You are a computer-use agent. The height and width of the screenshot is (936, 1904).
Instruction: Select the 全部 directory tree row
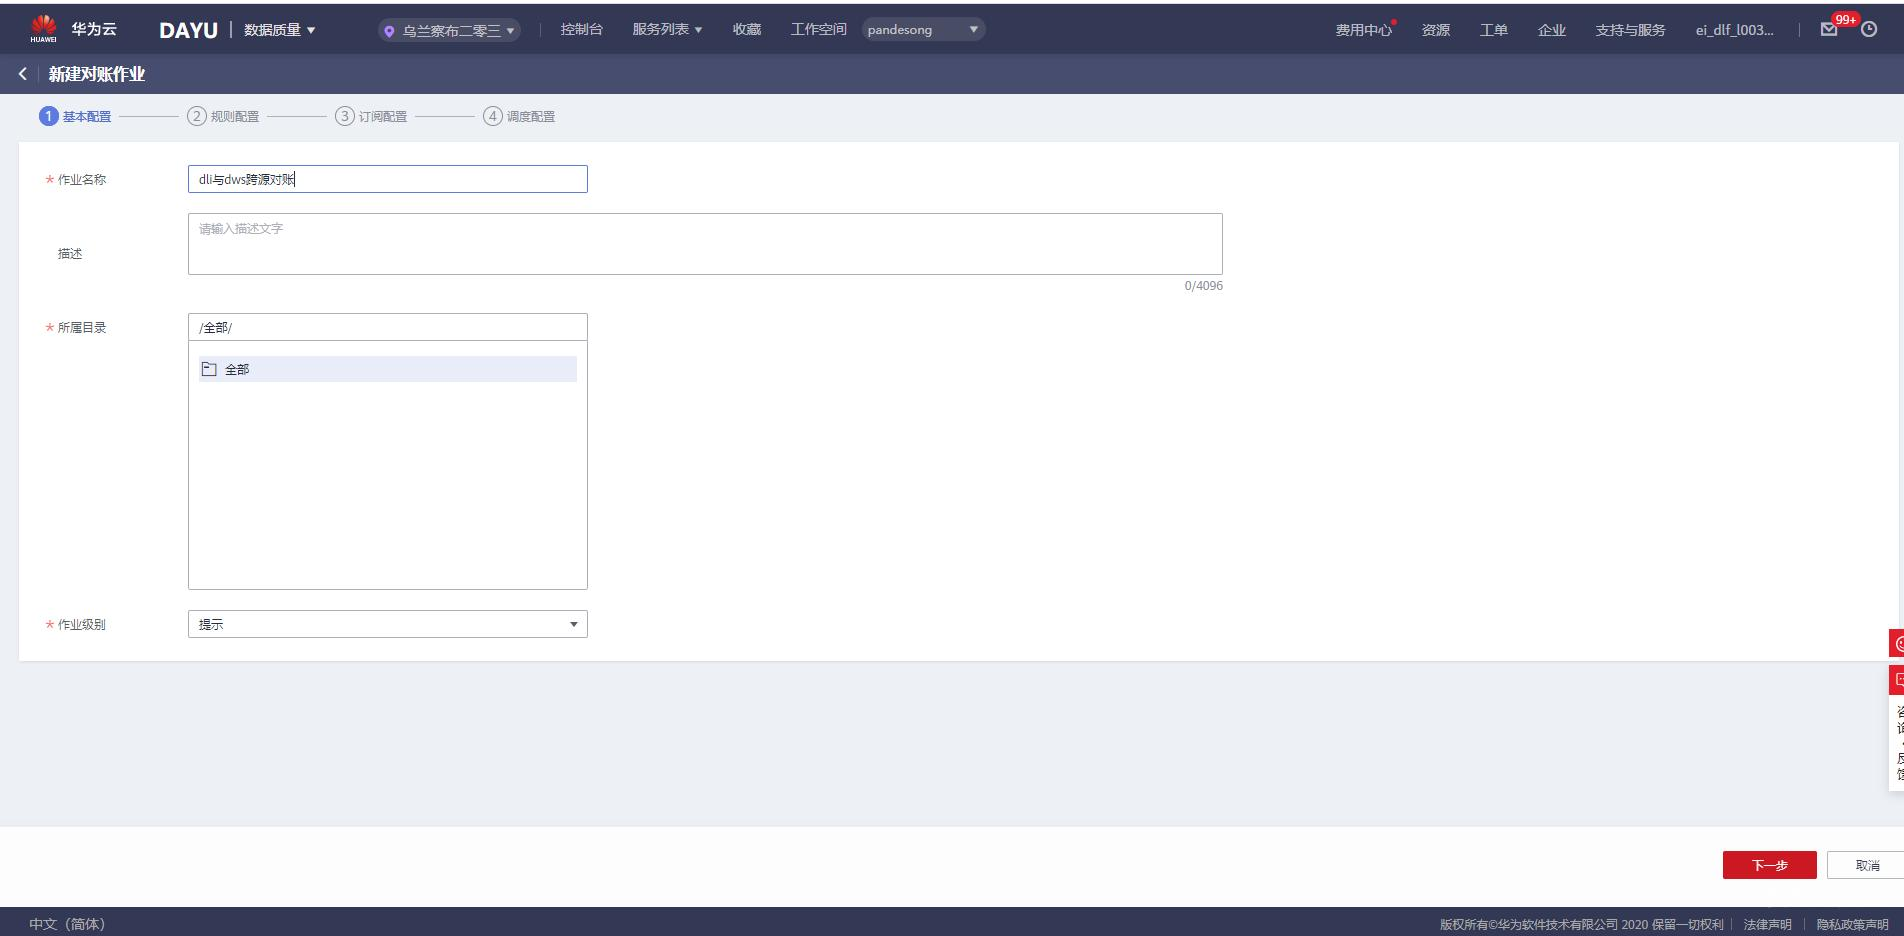pyautogui.click(x=388, y=369)
